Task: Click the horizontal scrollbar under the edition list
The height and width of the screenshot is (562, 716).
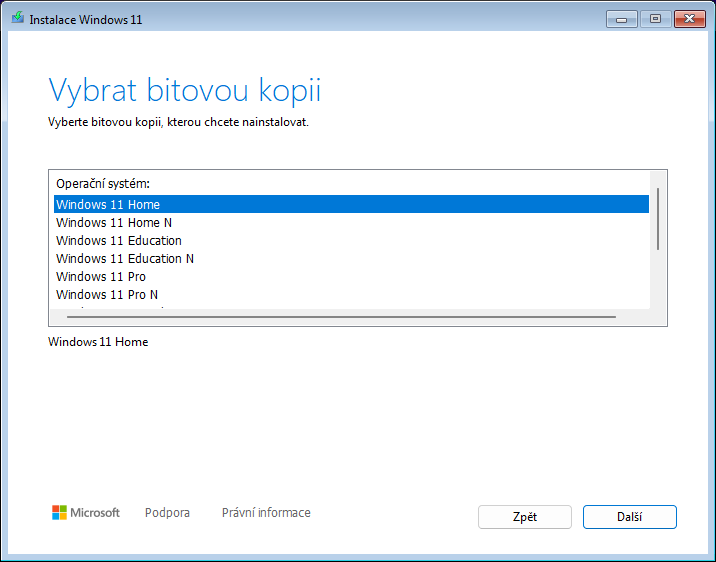Action: [341, 316]
